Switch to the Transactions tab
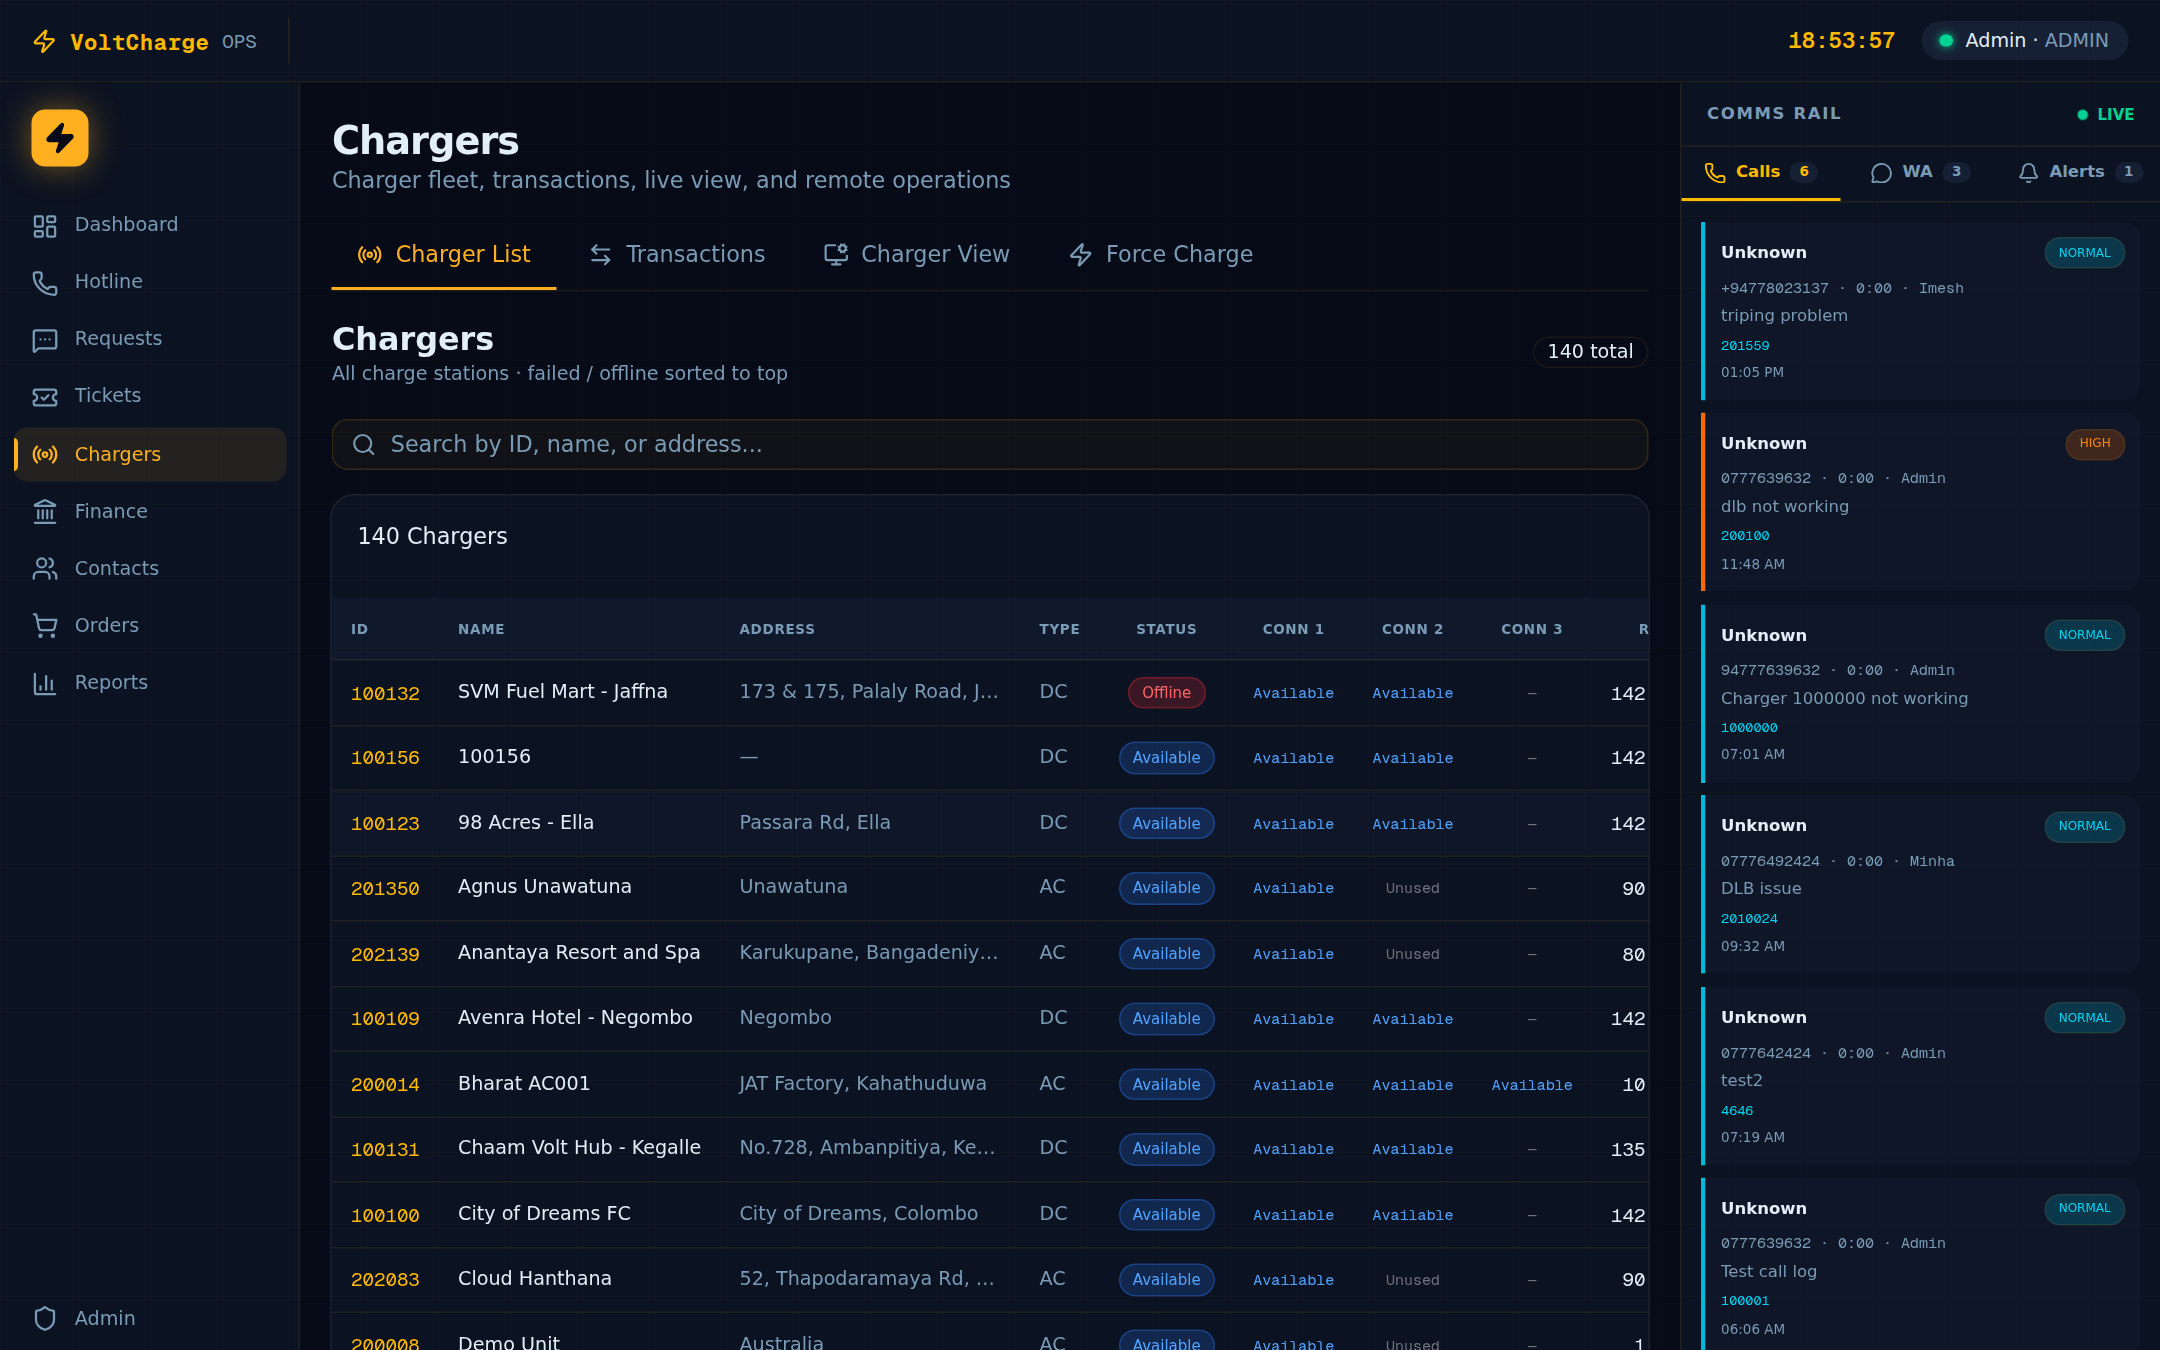This screenshot has width=2160, height=1350. [x=677, y=254]
